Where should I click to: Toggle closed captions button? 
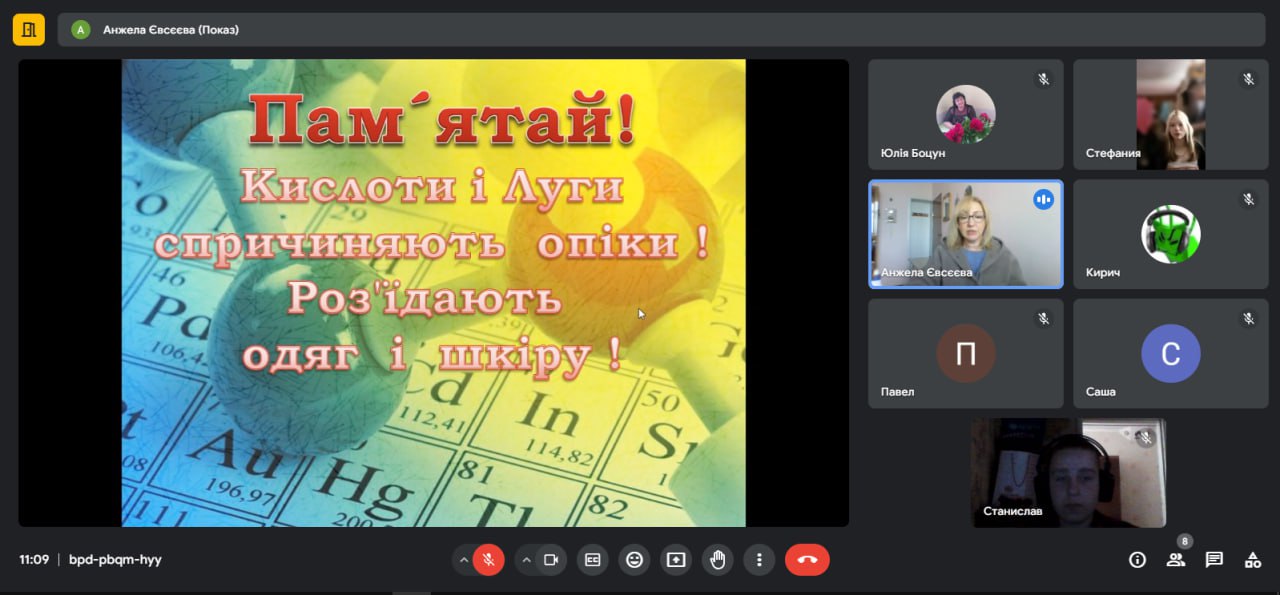(592, 560)
